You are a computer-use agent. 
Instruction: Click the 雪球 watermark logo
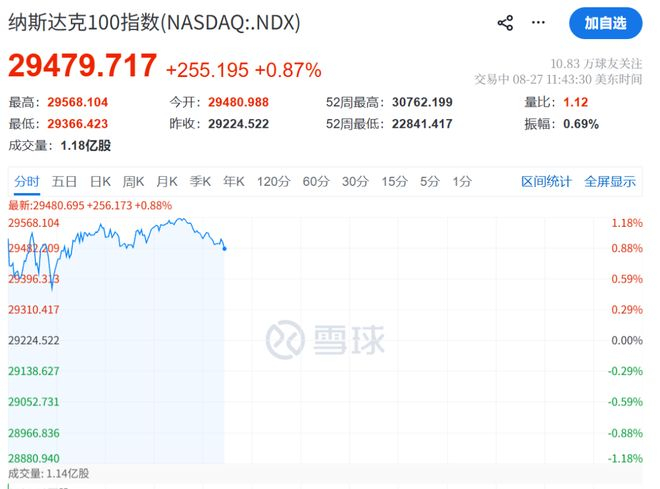click(325, 339)
